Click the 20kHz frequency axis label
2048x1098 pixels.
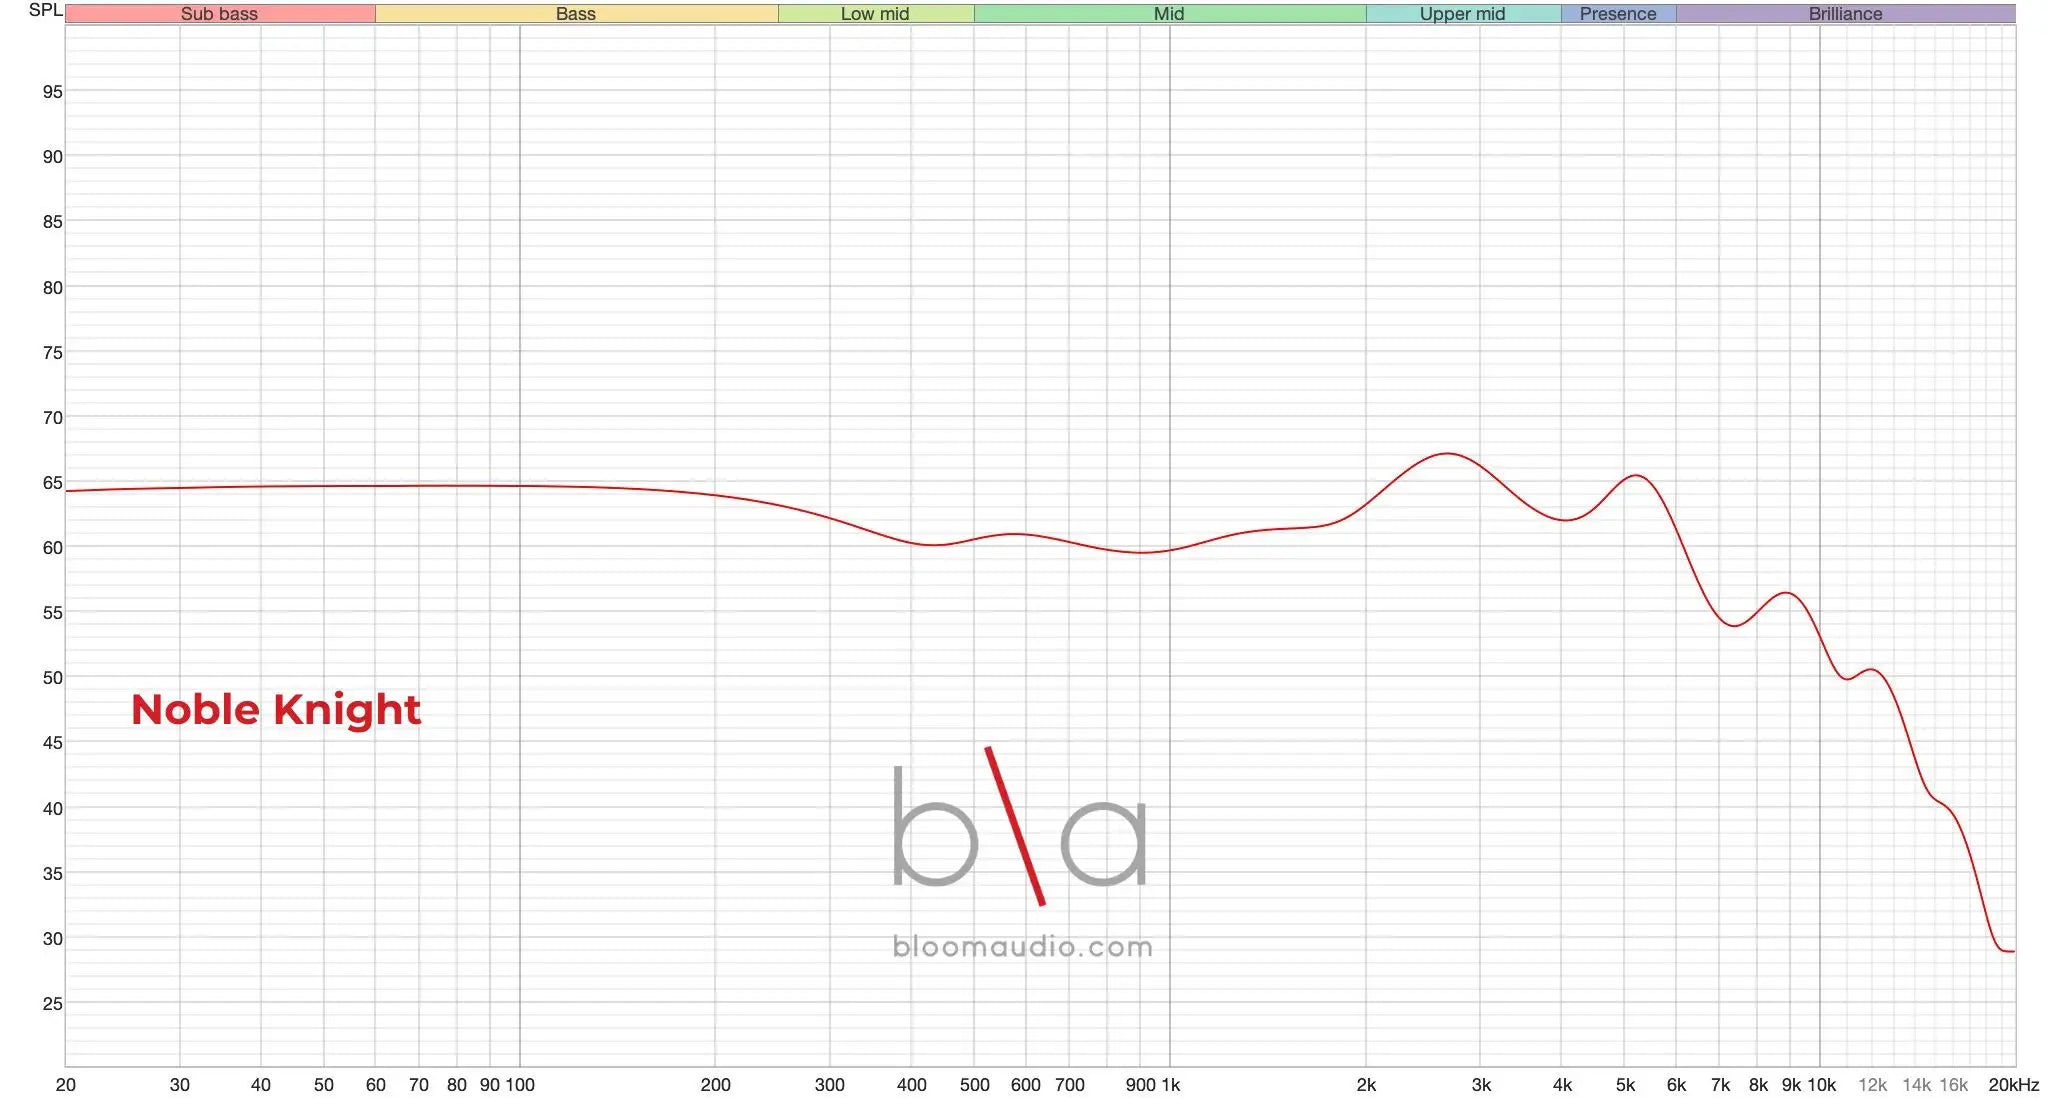point(2014,1085)
